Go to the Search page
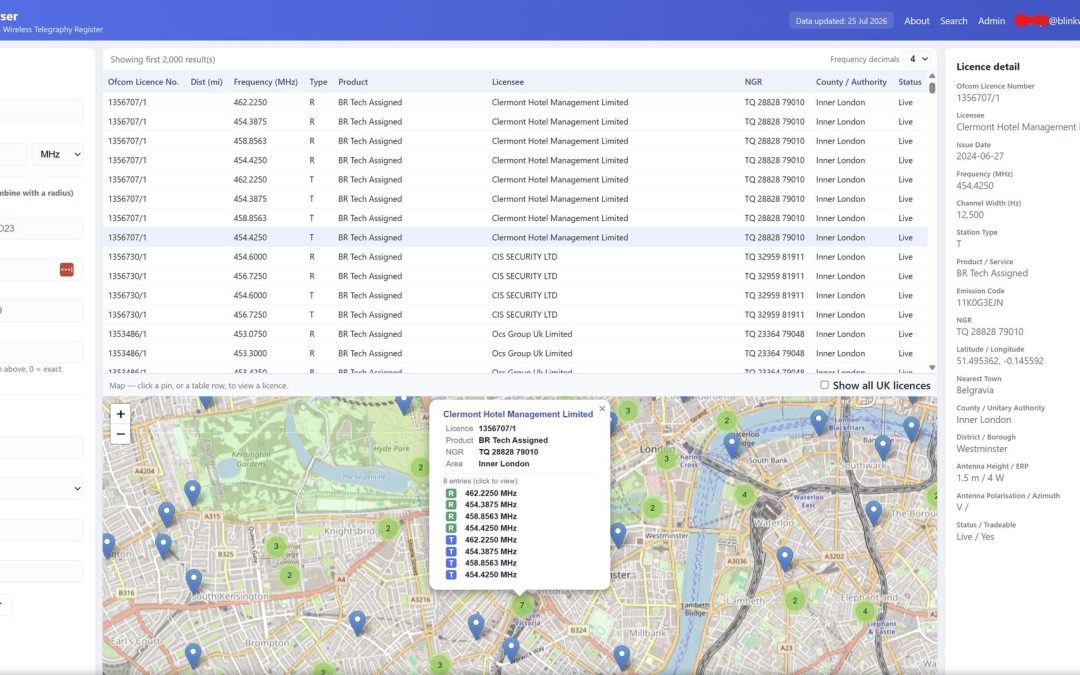Screen dimensions: 1080x675 953,21
